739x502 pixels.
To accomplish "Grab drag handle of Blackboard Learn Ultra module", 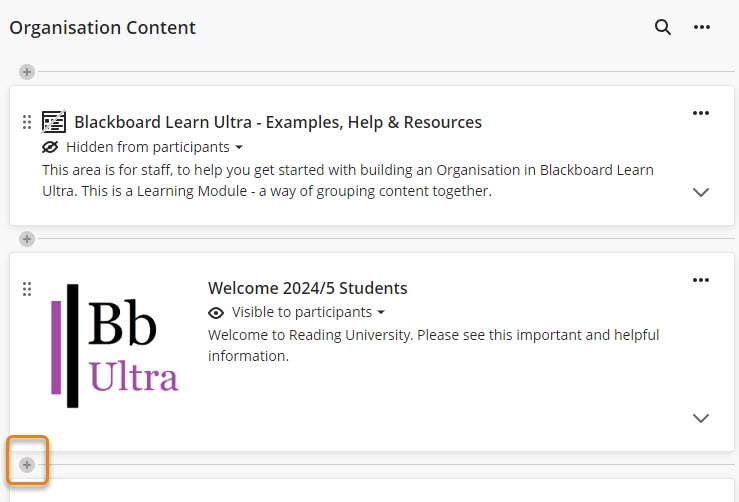I will pyautogui.click(x=27, y=123).
